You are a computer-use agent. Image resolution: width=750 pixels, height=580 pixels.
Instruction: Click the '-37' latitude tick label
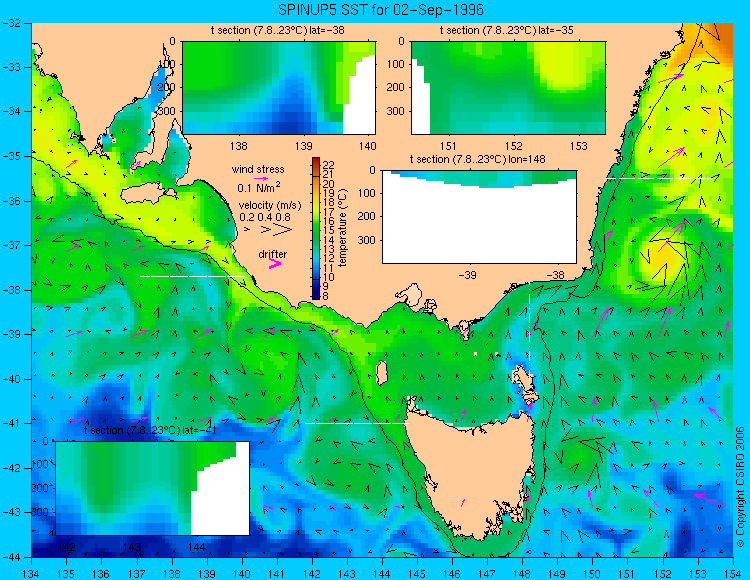coord(11,245)
